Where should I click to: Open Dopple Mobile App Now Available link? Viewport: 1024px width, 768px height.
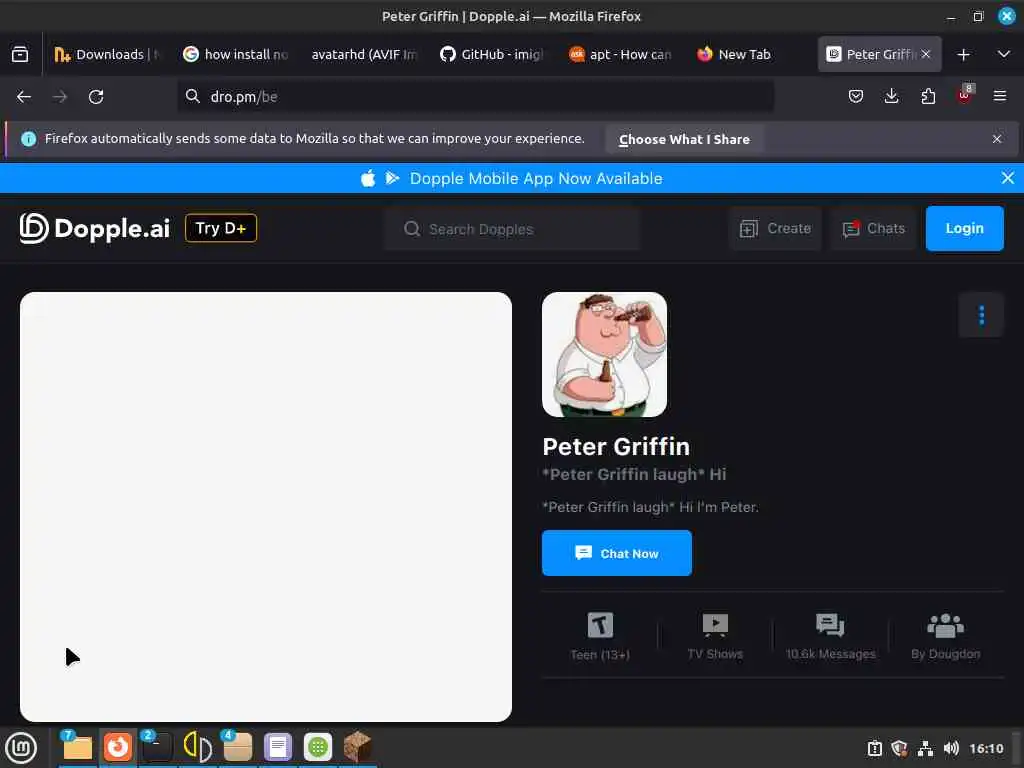[536, 178]
